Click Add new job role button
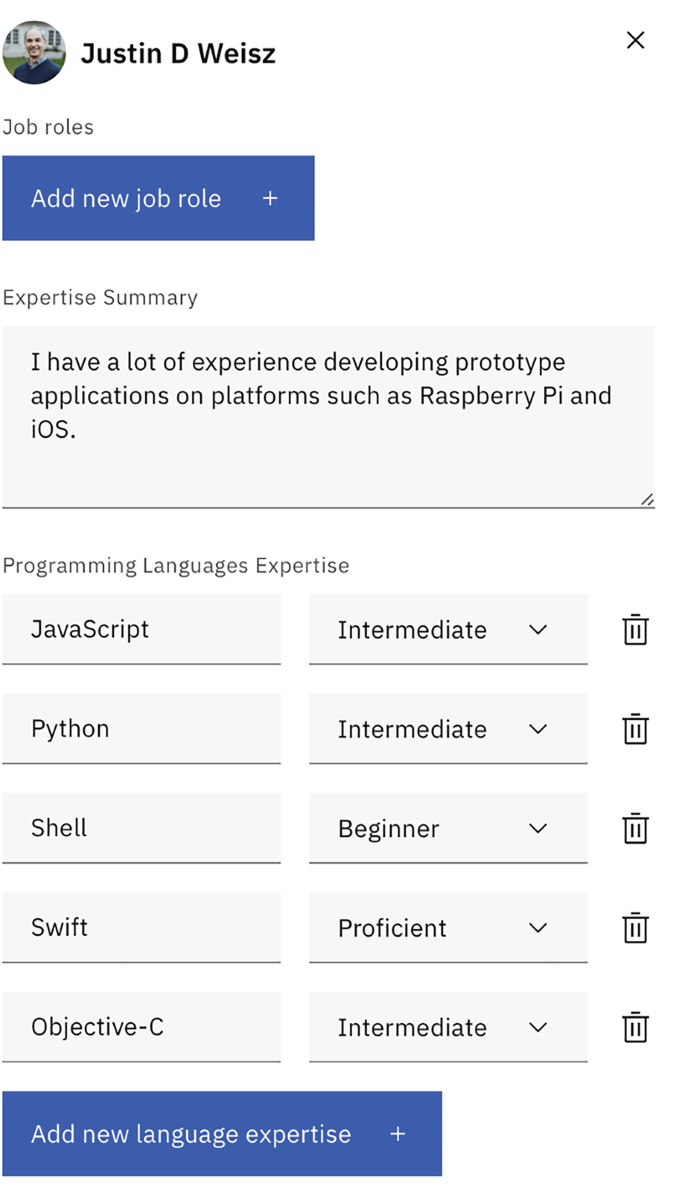The image size is (685, 1198). pyautogui.click(x=158, y=198)
